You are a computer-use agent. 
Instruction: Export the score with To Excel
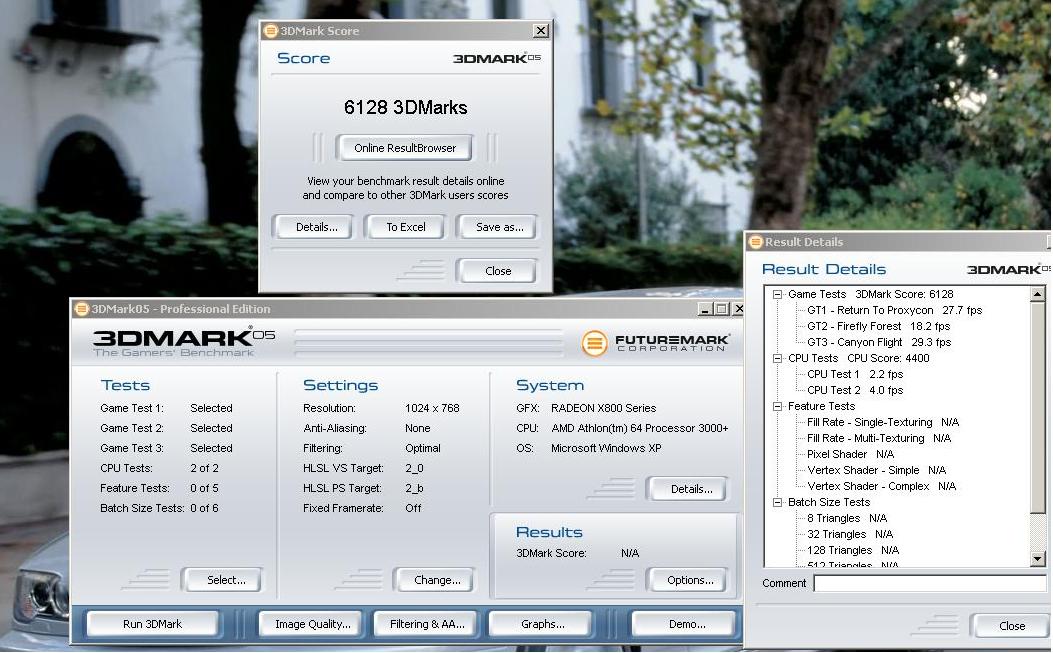(x=406, y=227)
